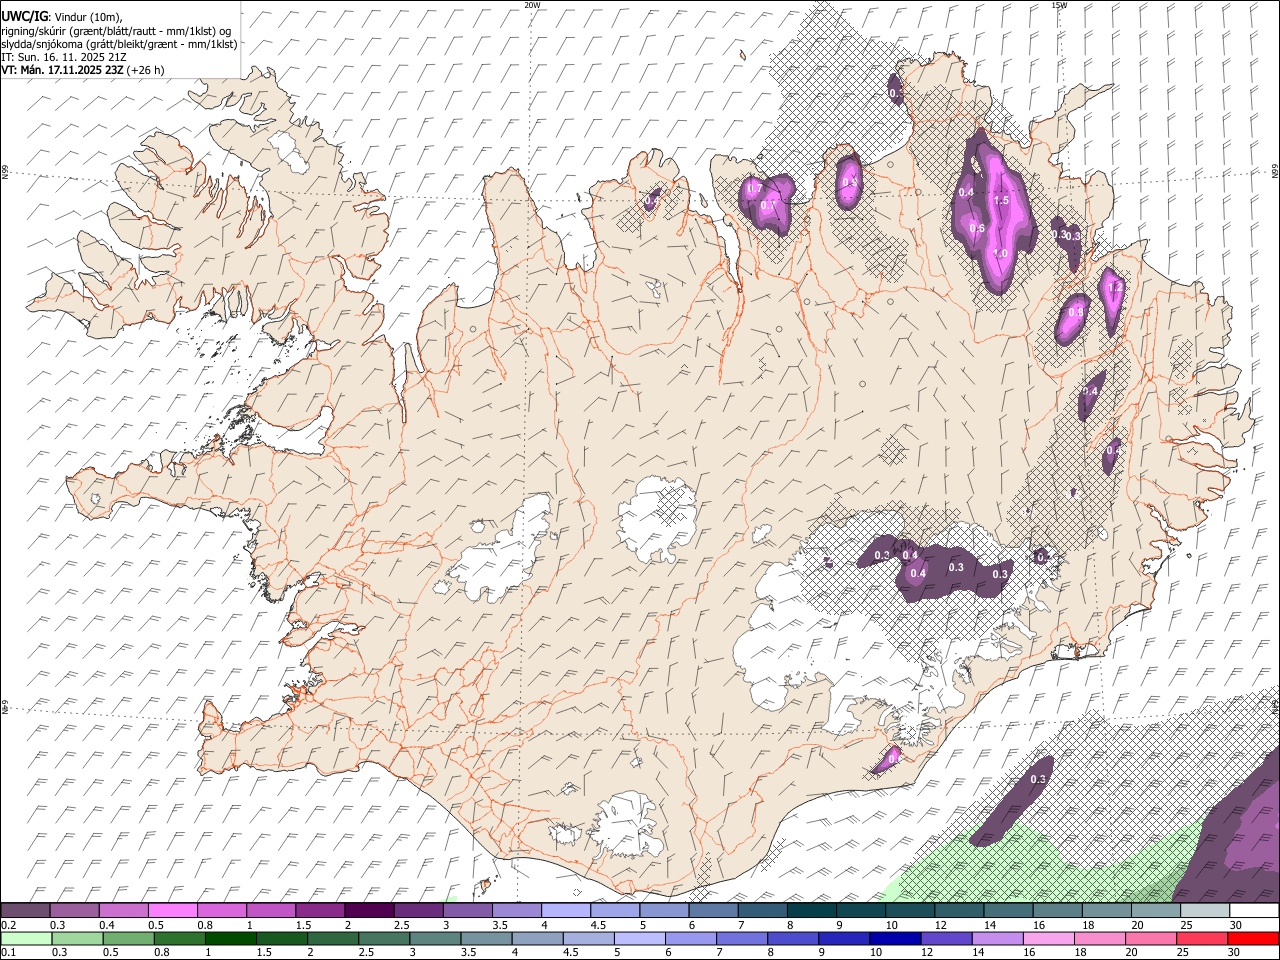The width and height of the screenshot is (1280, 960).
Task: Click the upper legend grey-purple swatch at 0.2
Action: 25,910
